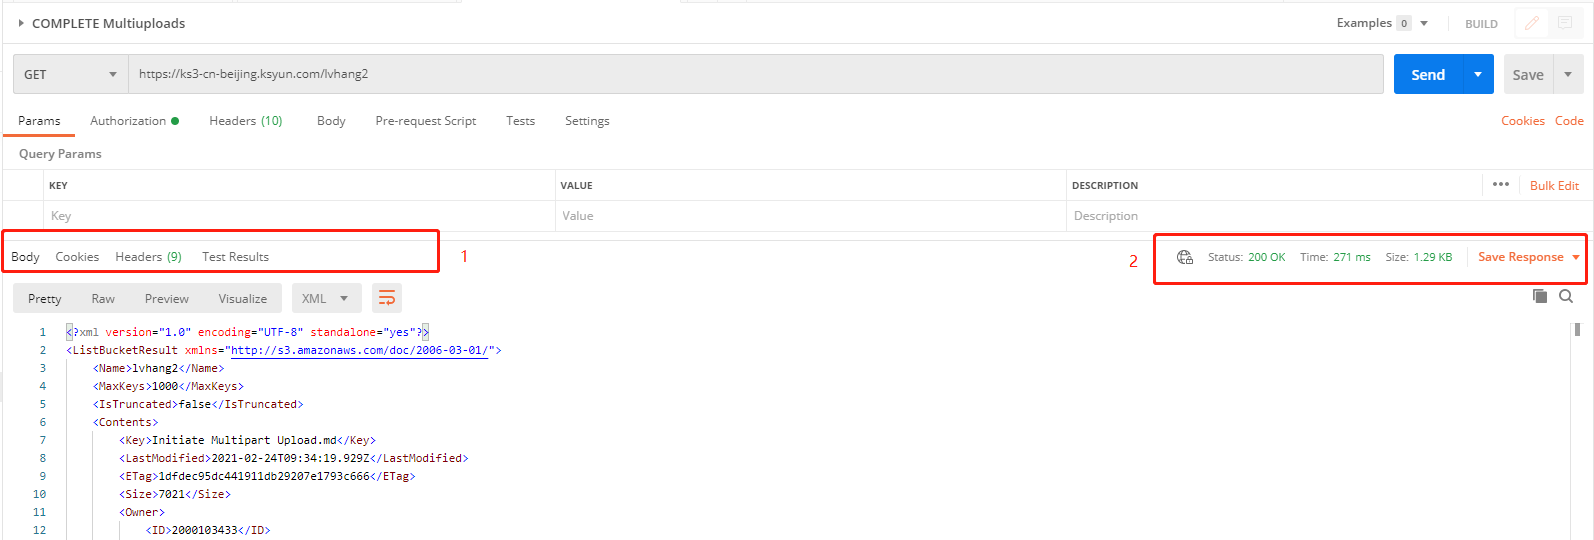Open the three-dot column options menu

click(1500, 184)
